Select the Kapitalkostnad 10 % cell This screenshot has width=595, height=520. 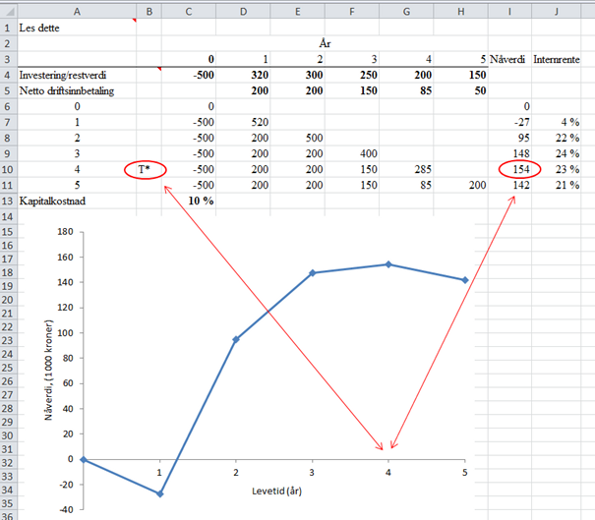point(189,201)
